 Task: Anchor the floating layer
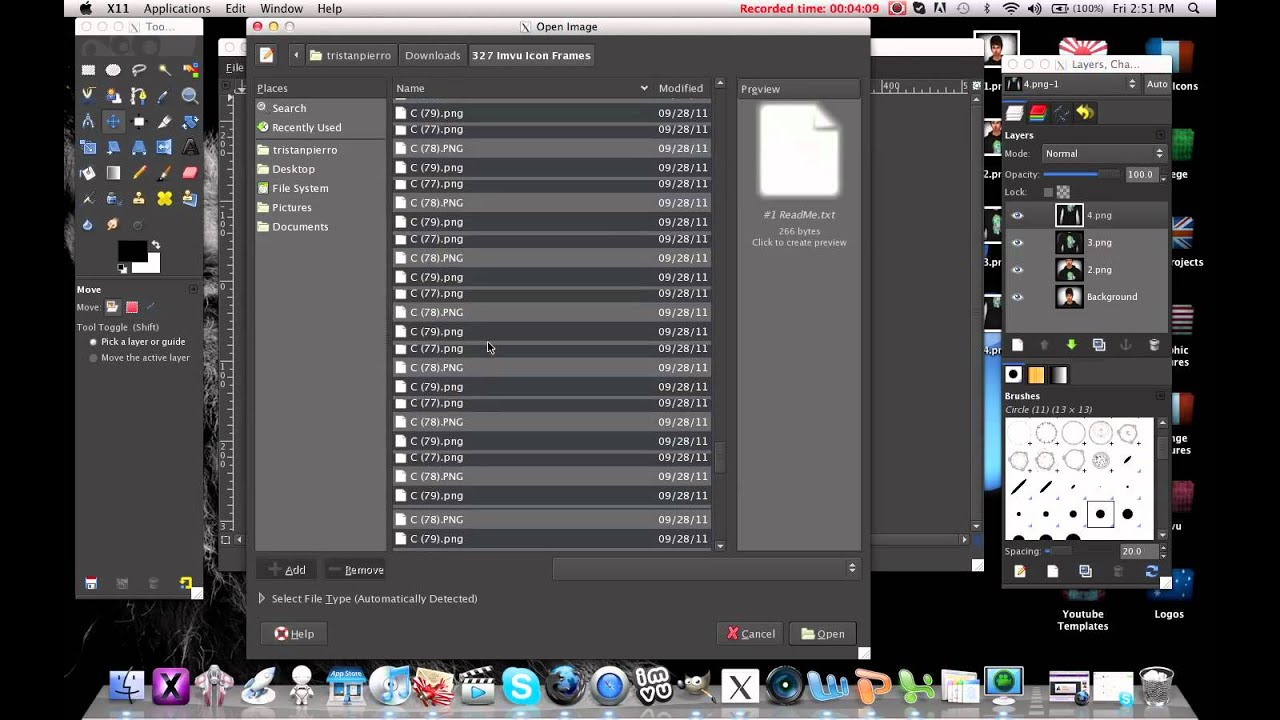click(x=1126, y=345)
